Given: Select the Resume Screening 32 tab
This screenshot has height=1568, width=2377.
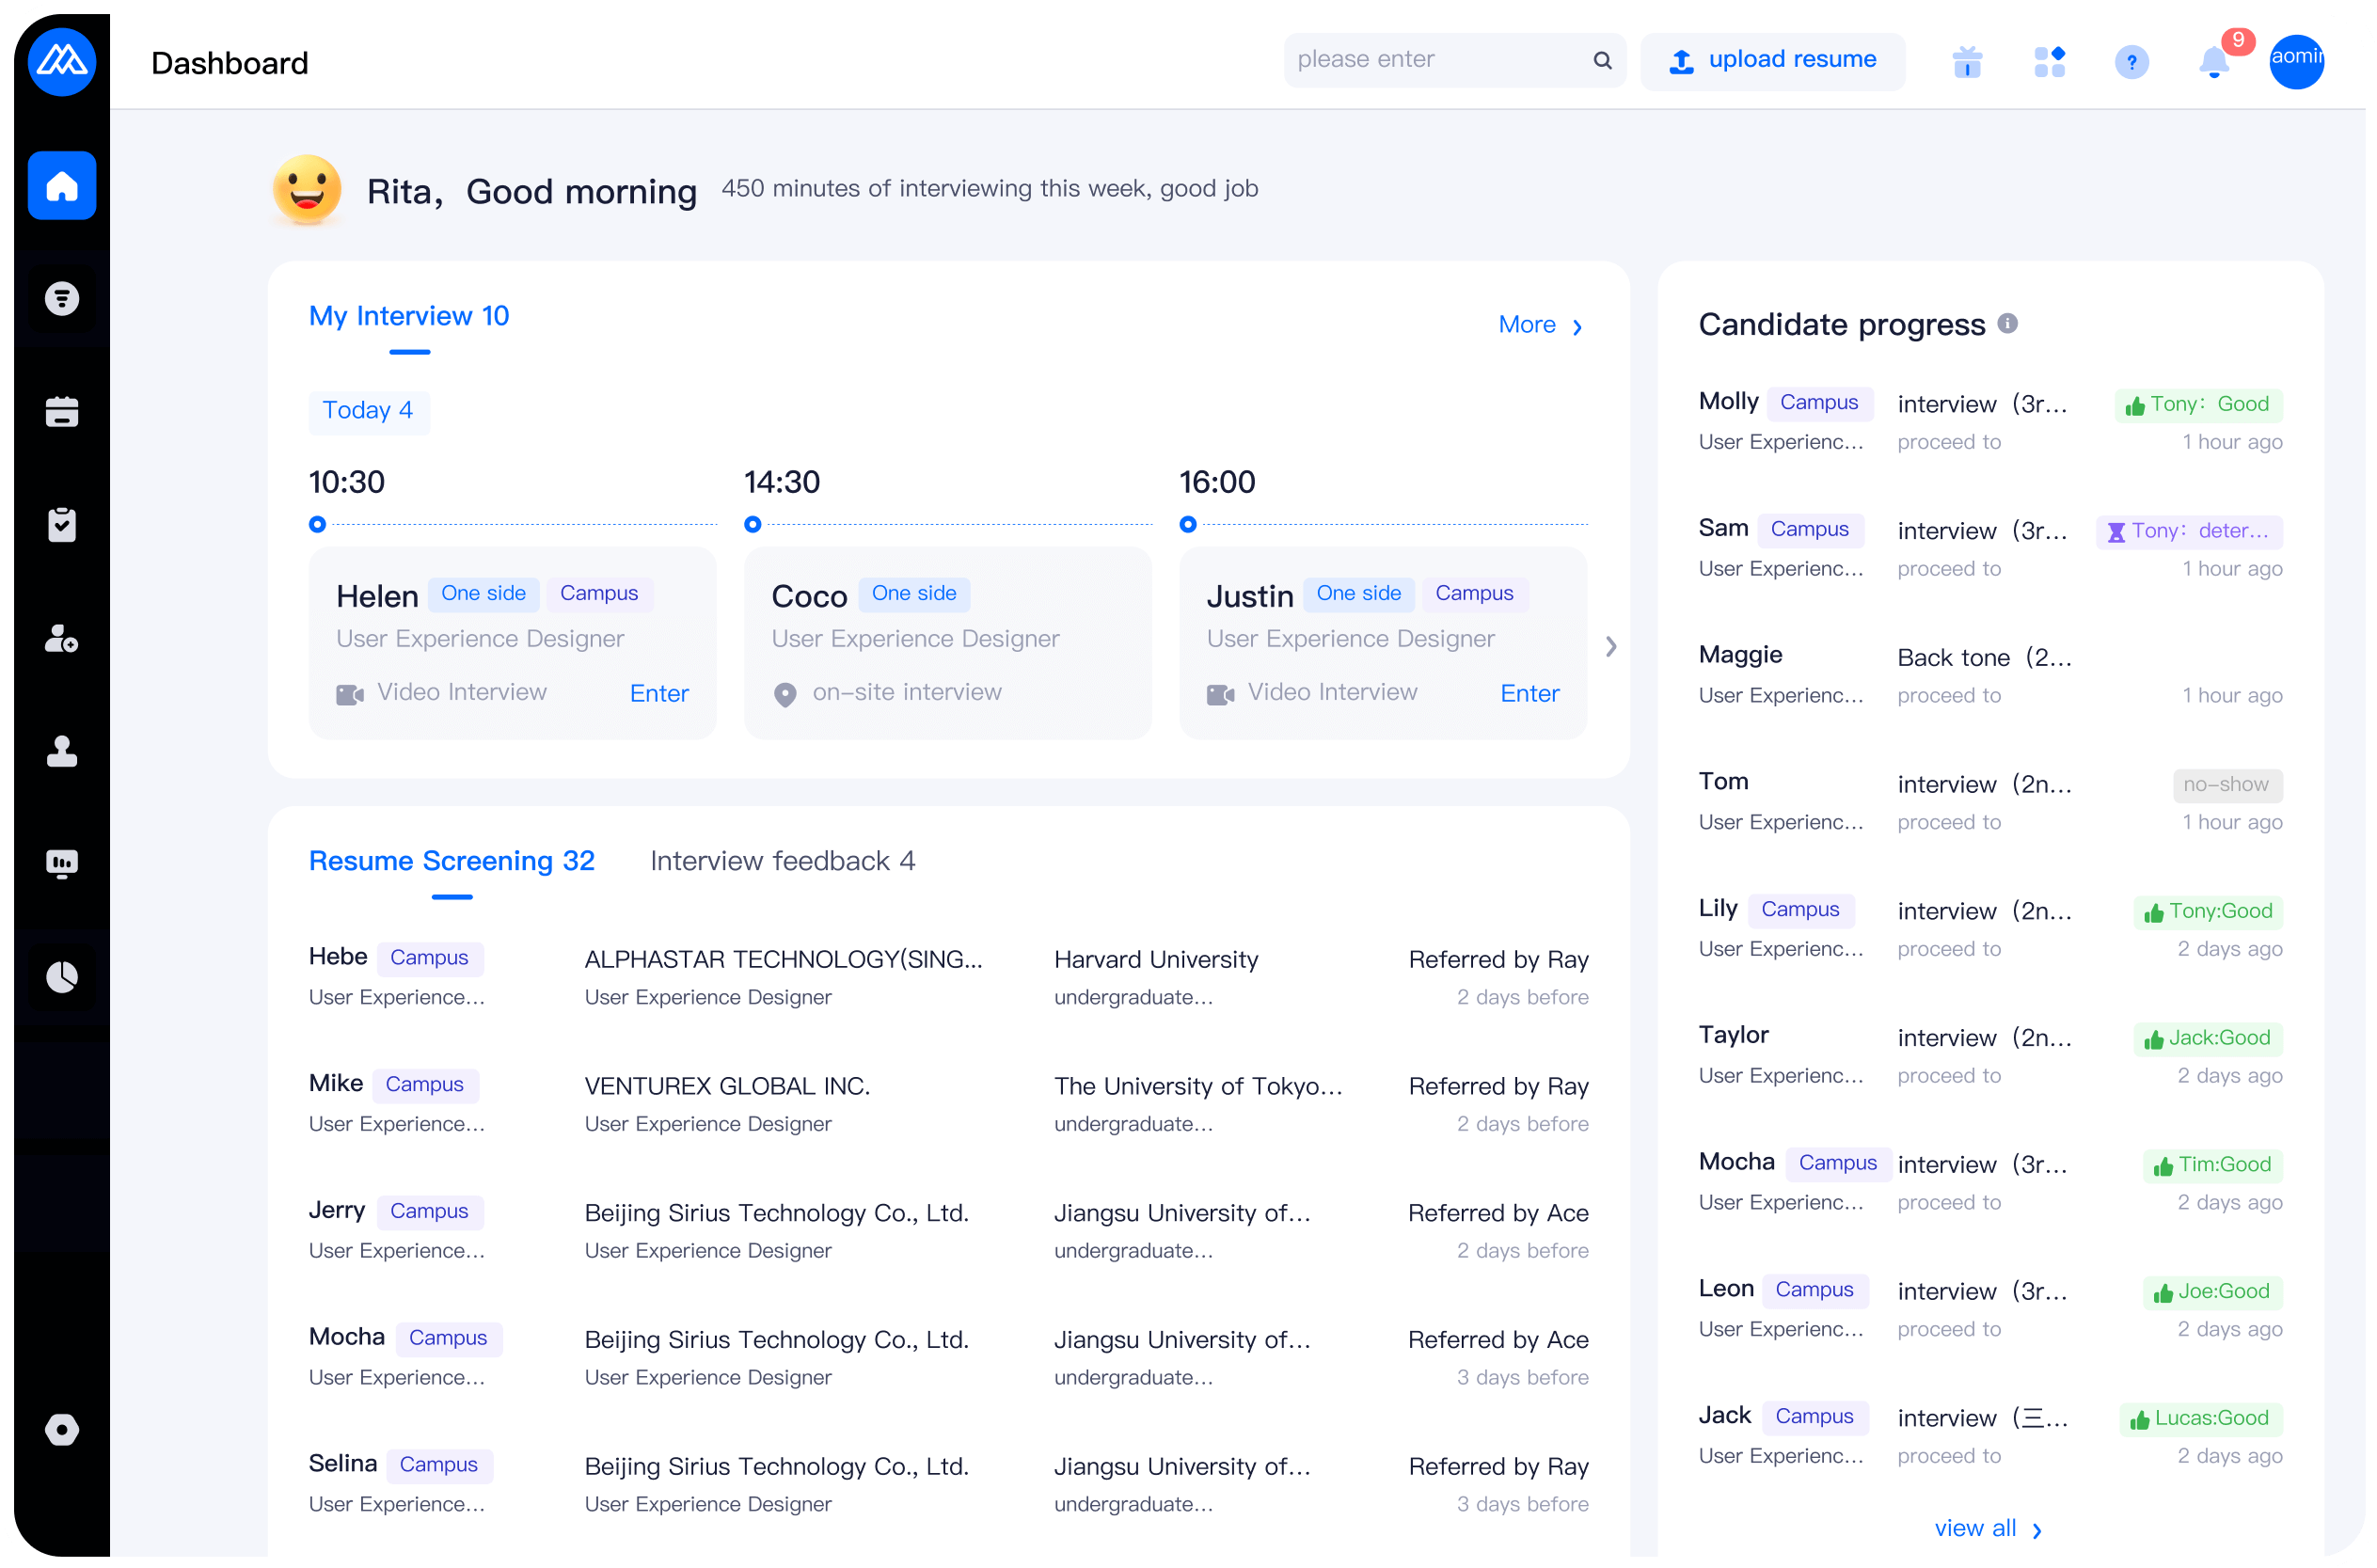Looking at the screenshot, I should coord(452,860).
